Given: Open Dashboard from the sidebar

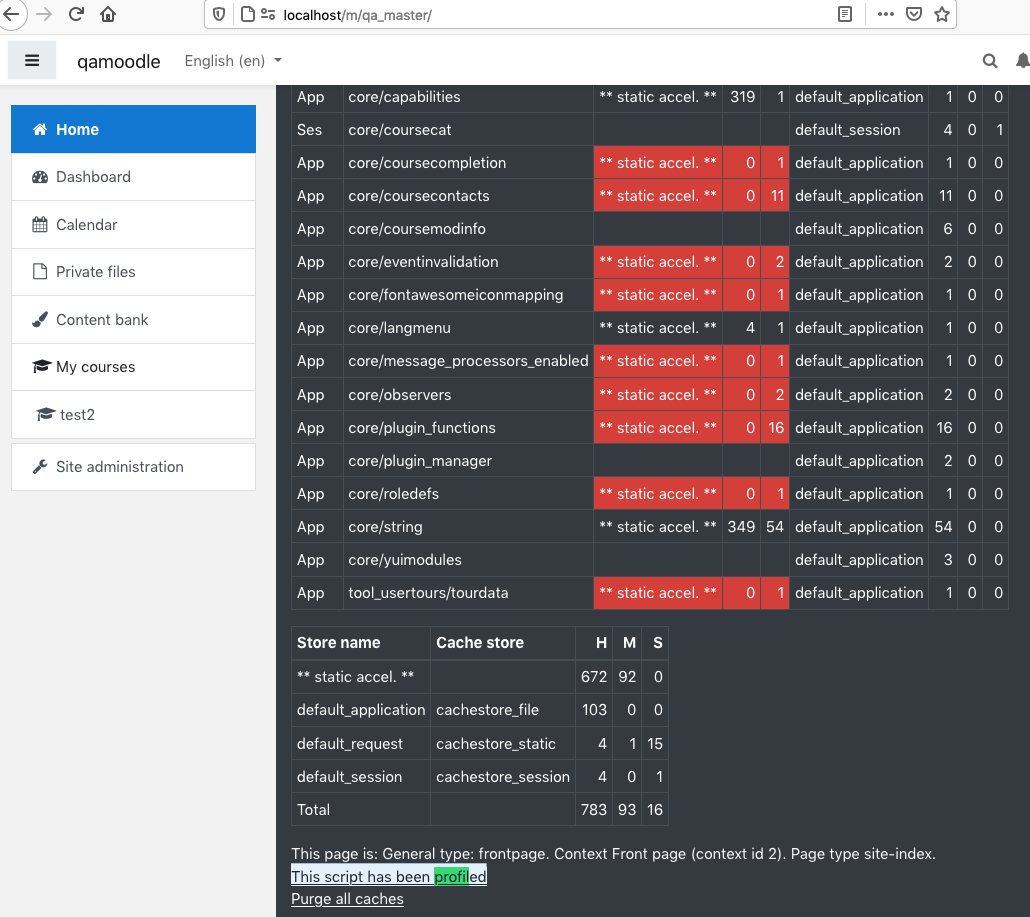Looking at the screenshot, I should (133, 177).
